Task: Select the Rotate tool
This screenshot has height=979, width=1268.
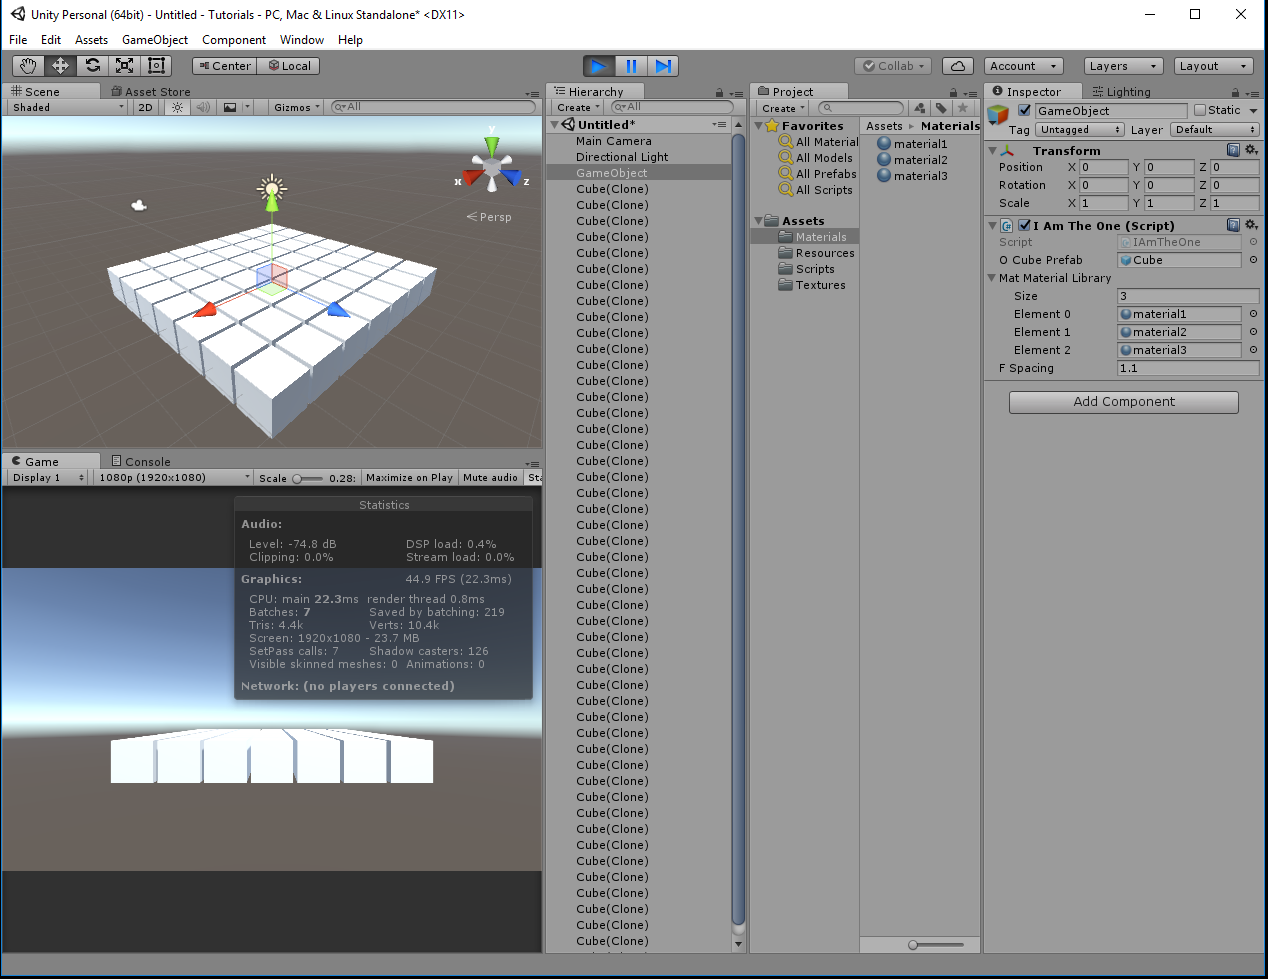Action: tap(93, 66)
